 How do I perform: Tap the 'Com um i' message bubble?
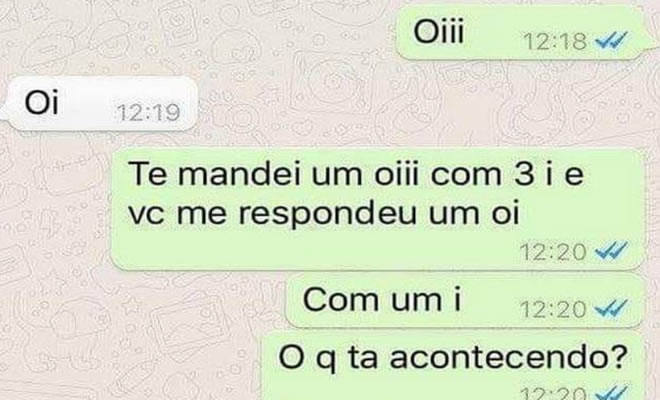pyautogui.click(x=465, y=300)
